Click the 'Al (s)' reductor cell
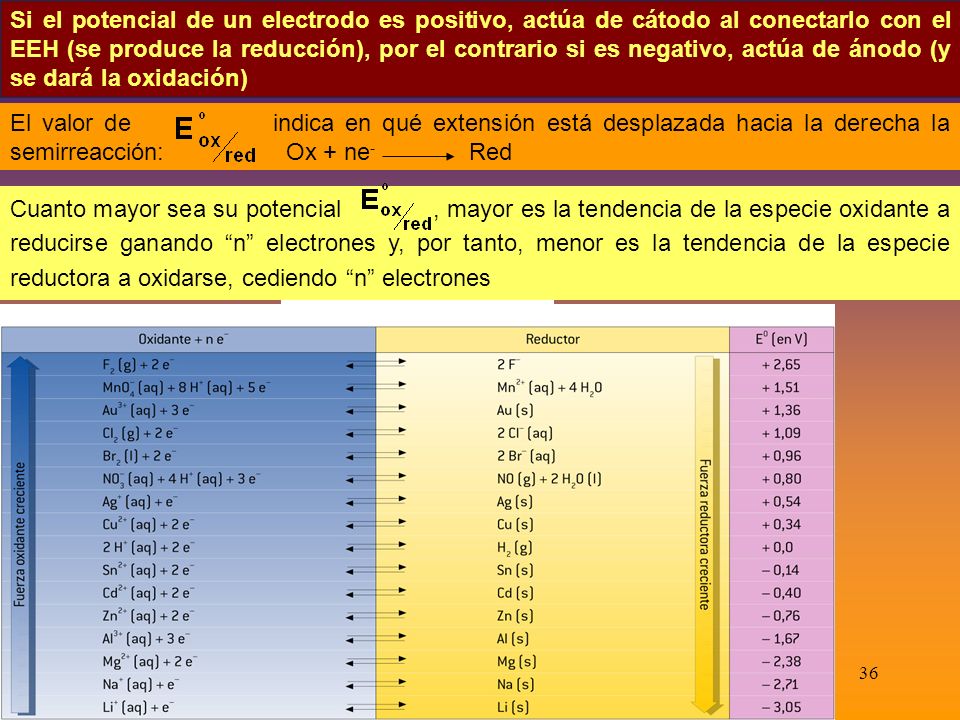Screen dimensions: 960x720 click(512, 639)
